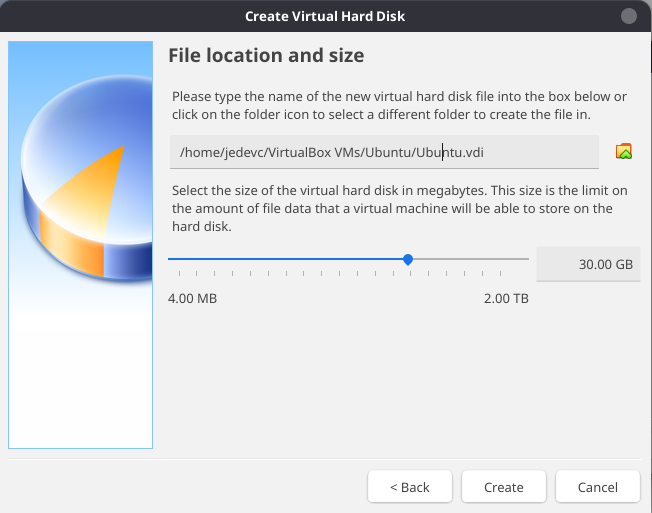
Task: Close the dialog via title bar button
Action: click(628, 16)
